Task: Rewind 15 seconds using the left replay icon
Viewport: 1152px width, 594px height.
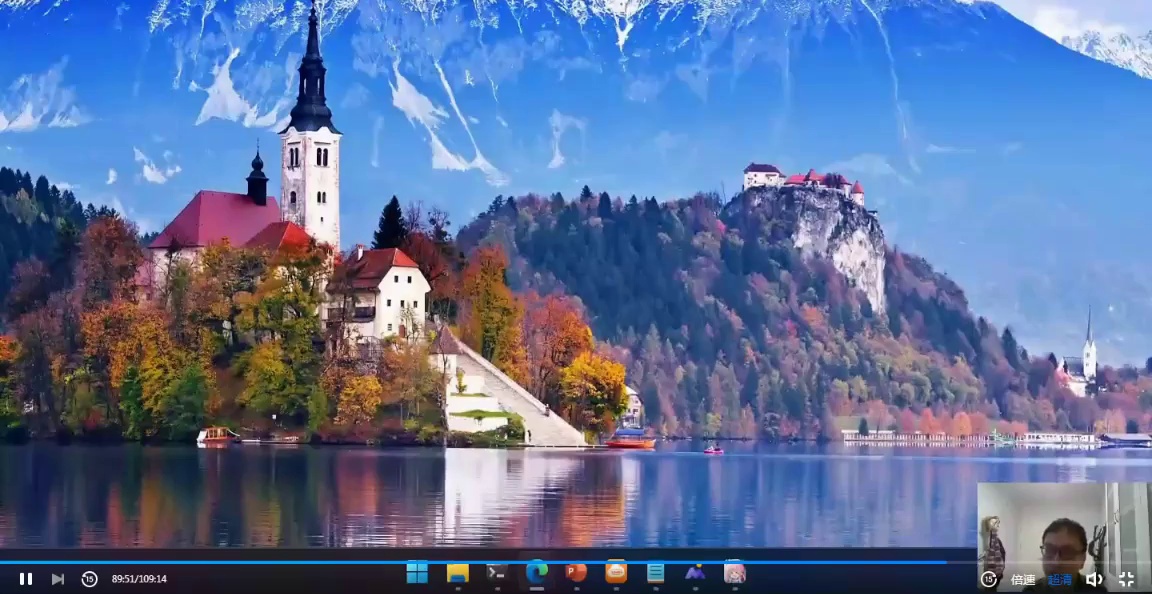Action: click(x=89, y=579)
